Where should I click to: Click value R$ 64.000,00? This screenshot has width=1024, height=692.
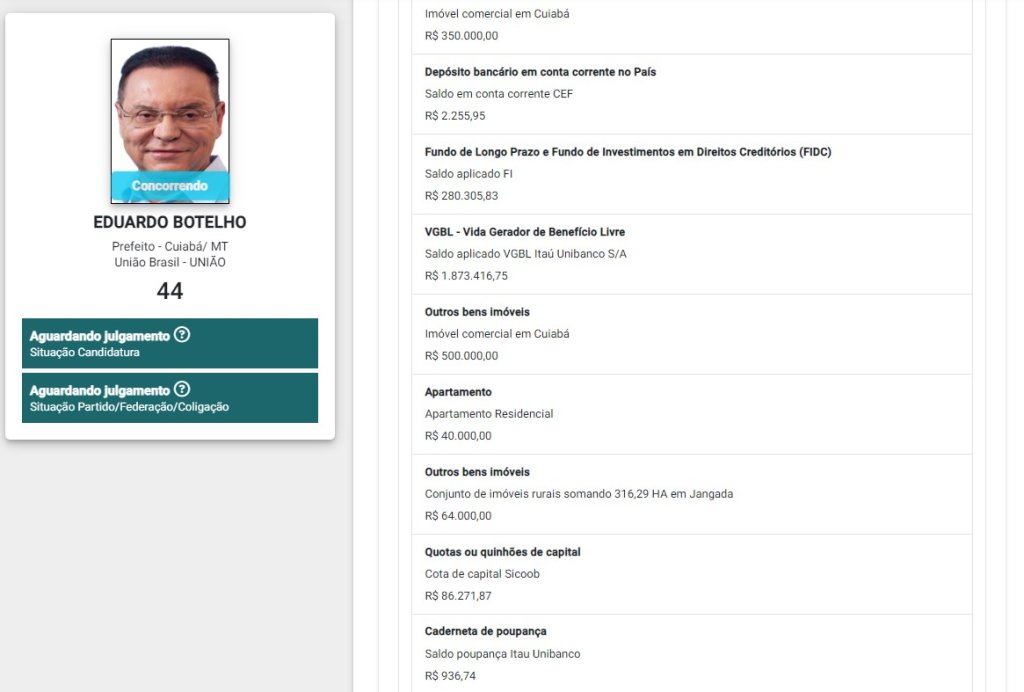tap(458, 516)
